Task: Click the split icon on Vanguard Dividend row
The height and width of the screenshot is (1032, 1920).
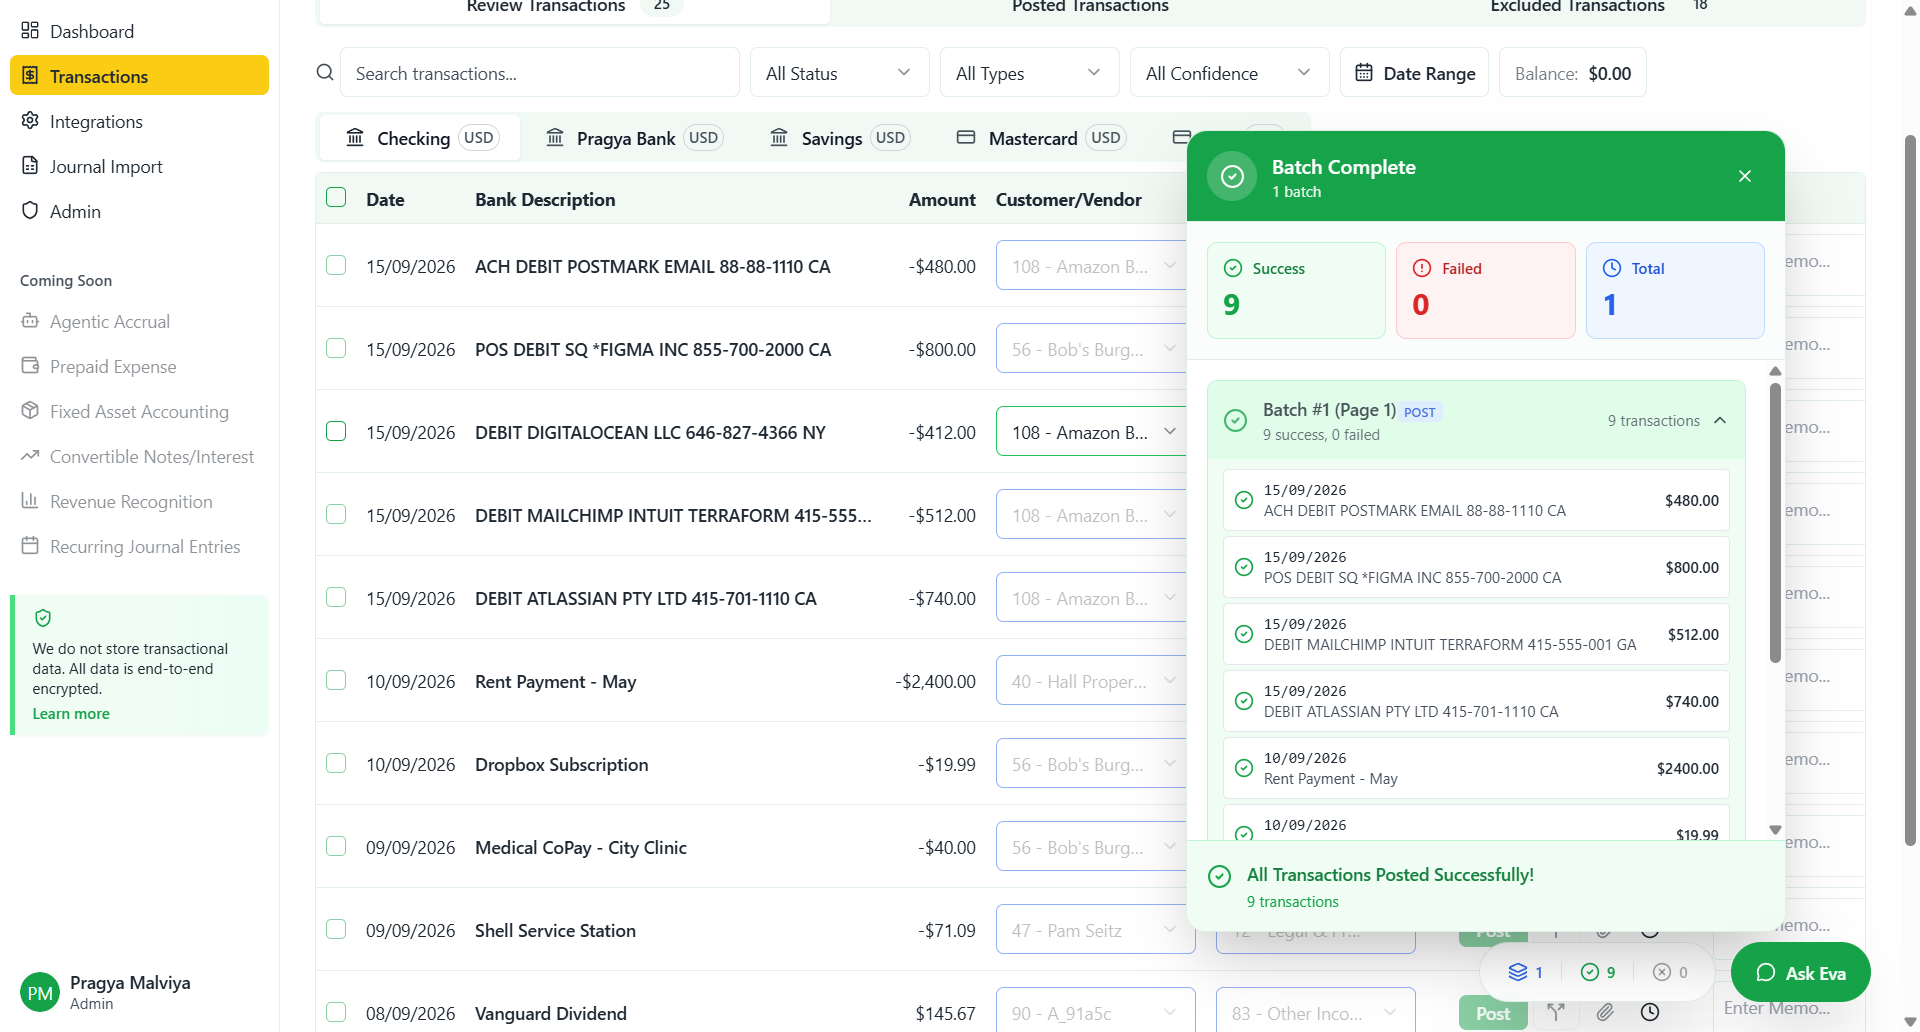Action: [x=1556, y=1012]
